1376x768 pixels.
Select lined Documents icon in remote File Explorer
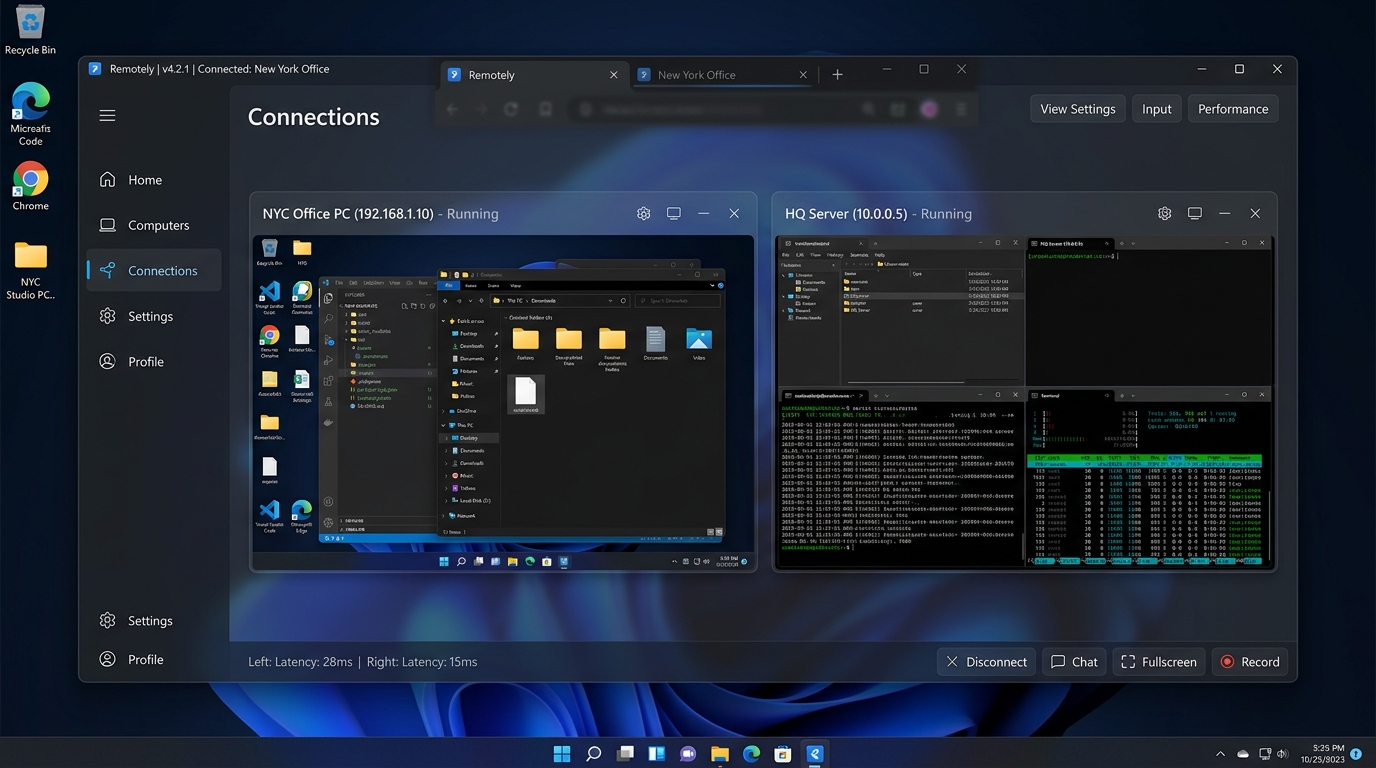tap(655, 340)
